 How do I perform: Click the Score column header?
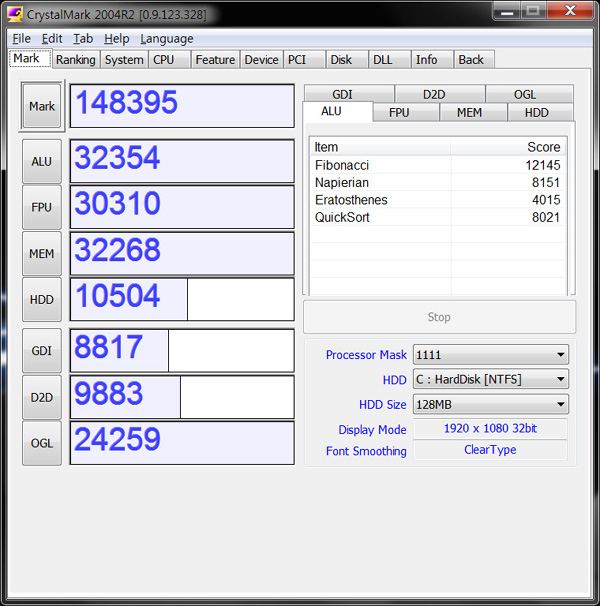pos(508,147)
